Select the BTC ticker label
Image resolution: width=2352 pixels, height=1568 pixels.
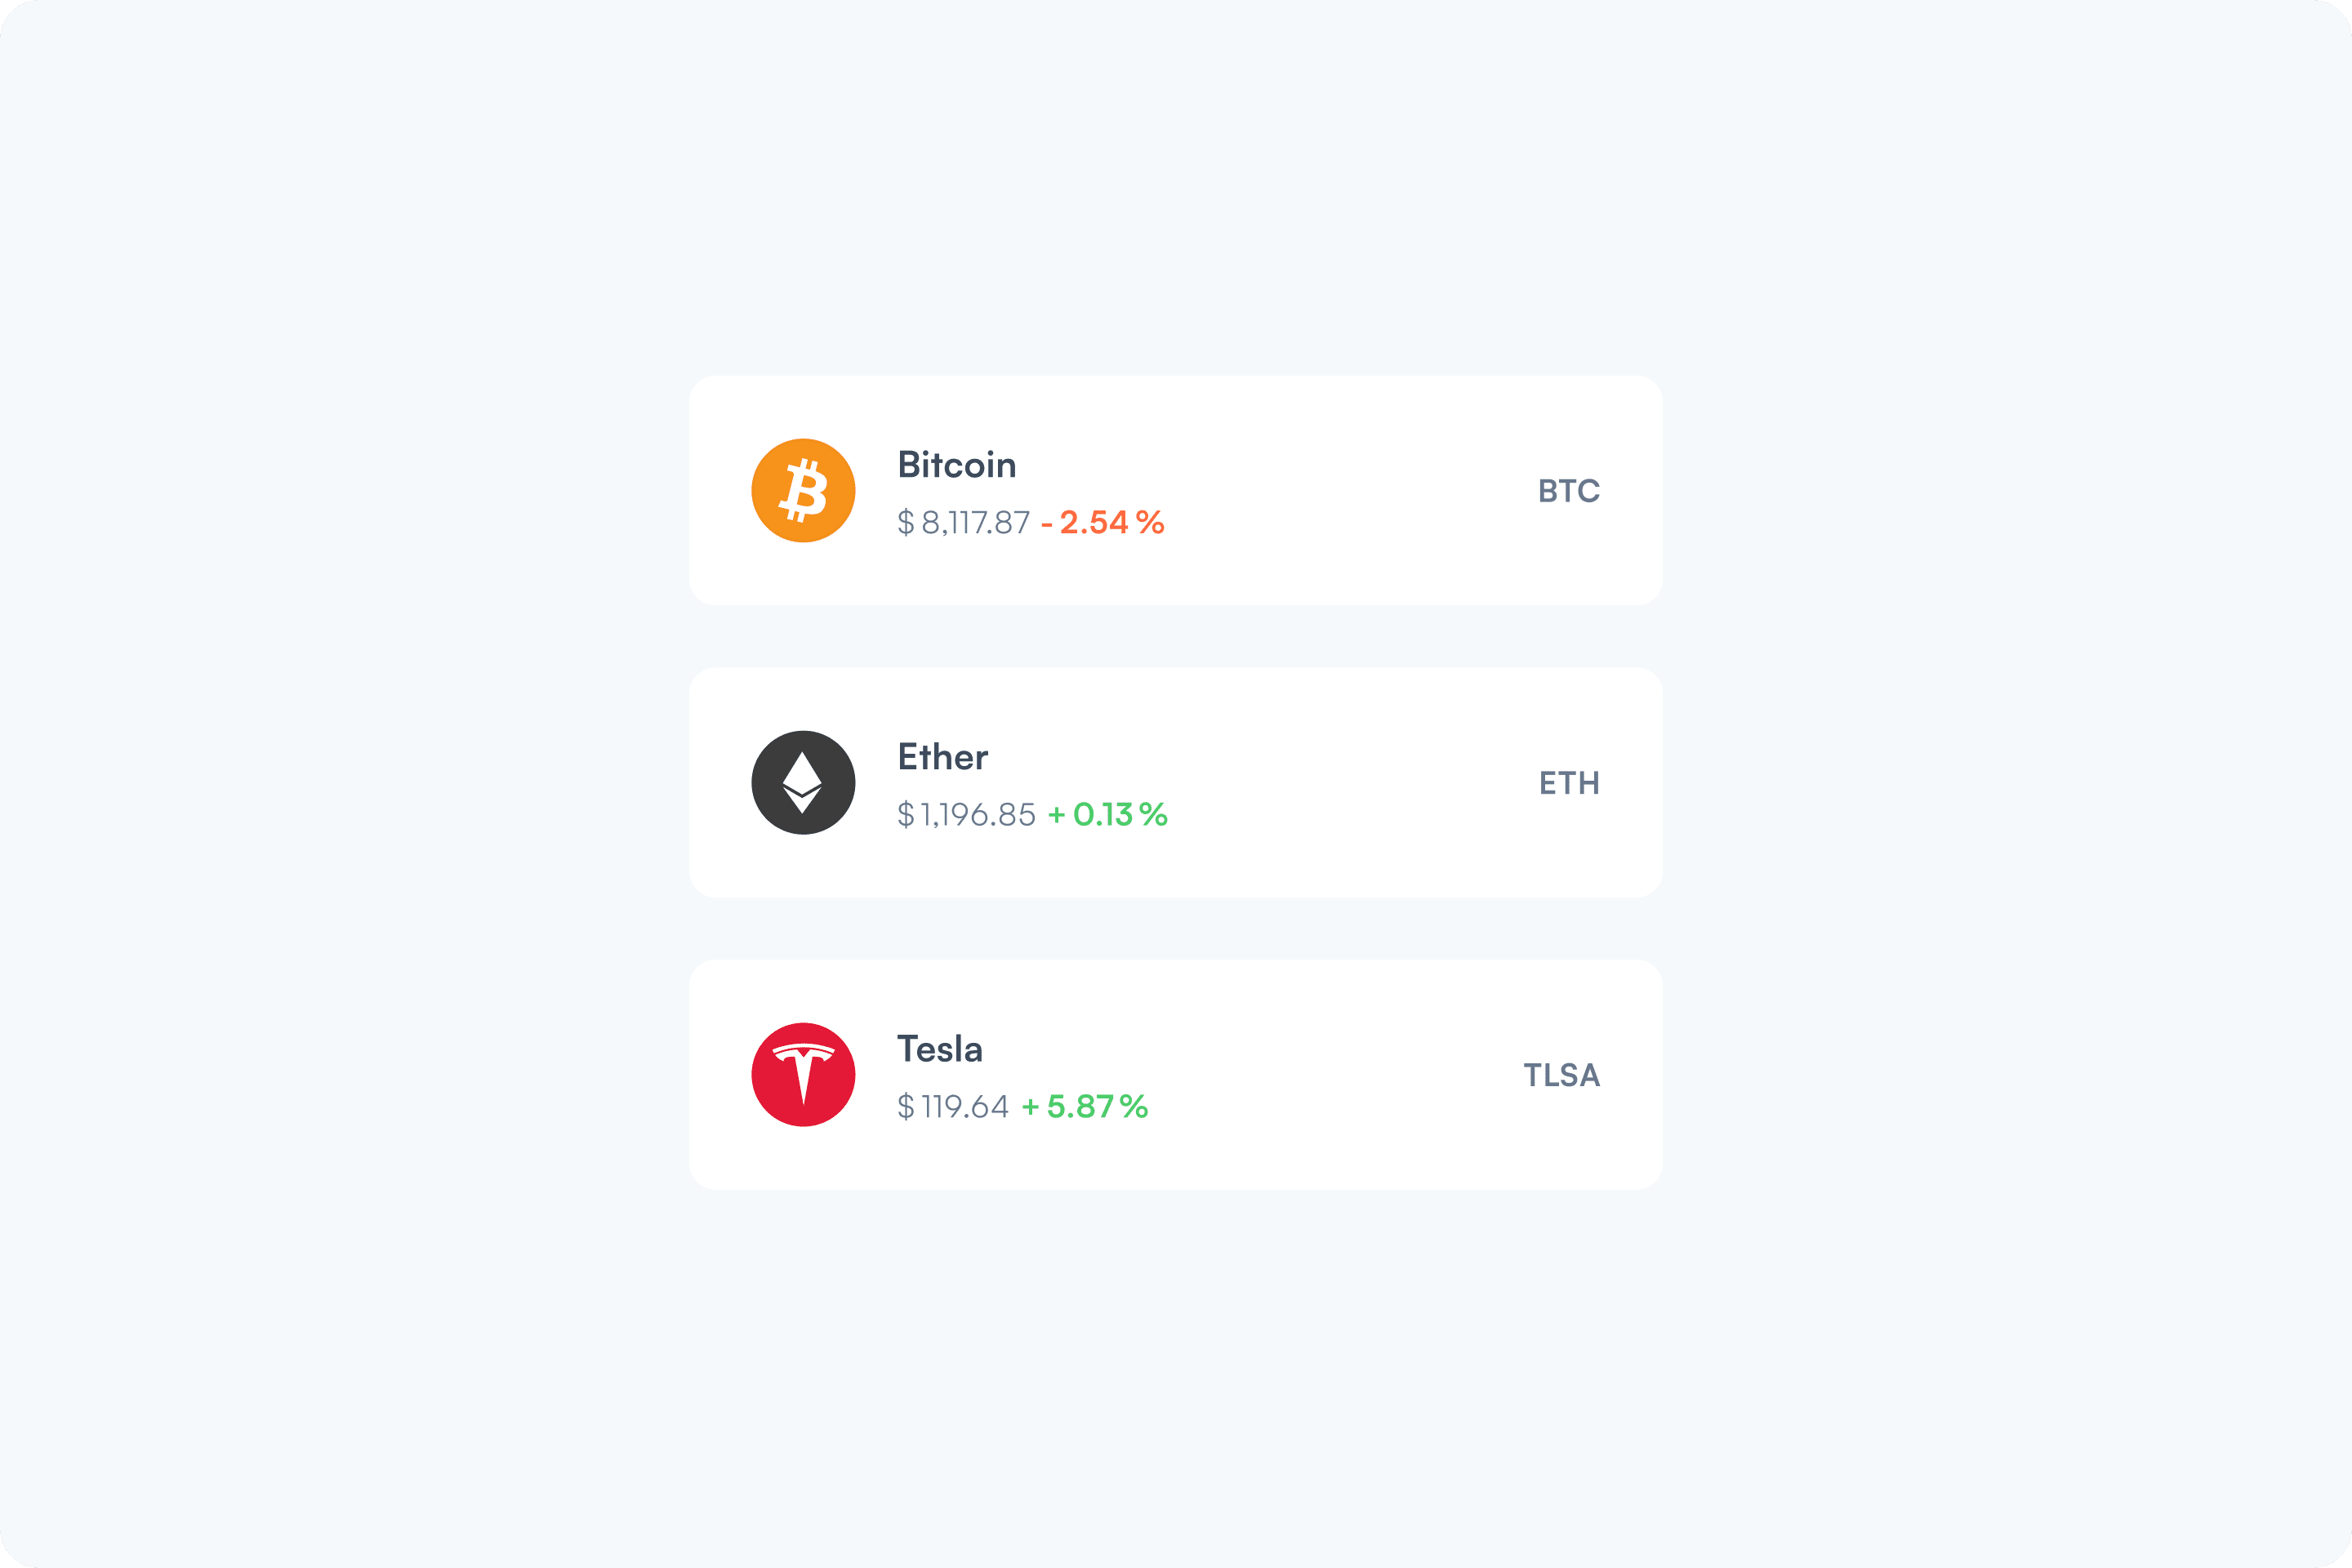coord(1569,491)
